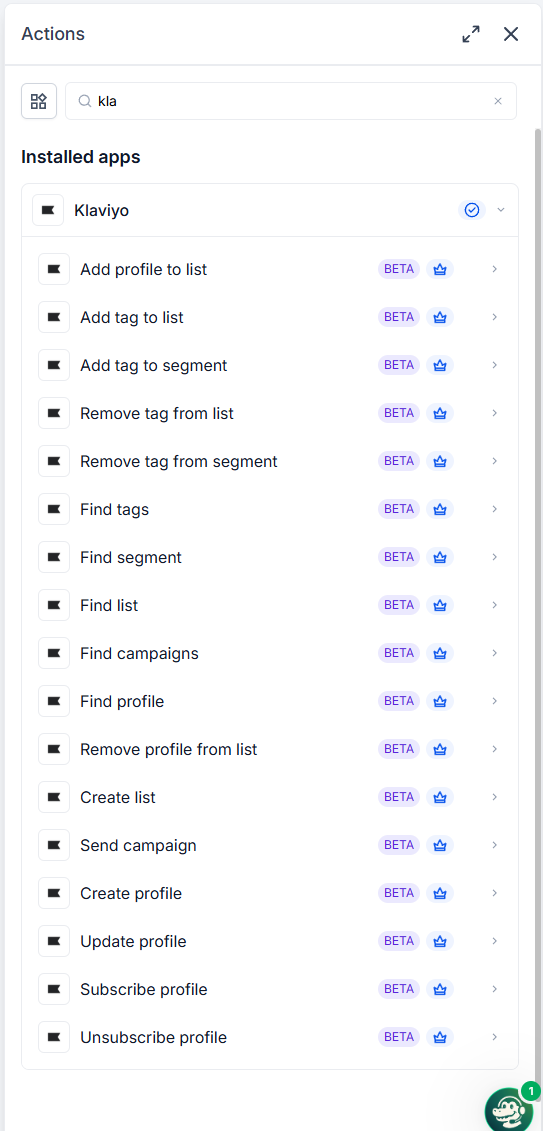
Task: Select the Subscribe profile action
Action: click(270, 989)
